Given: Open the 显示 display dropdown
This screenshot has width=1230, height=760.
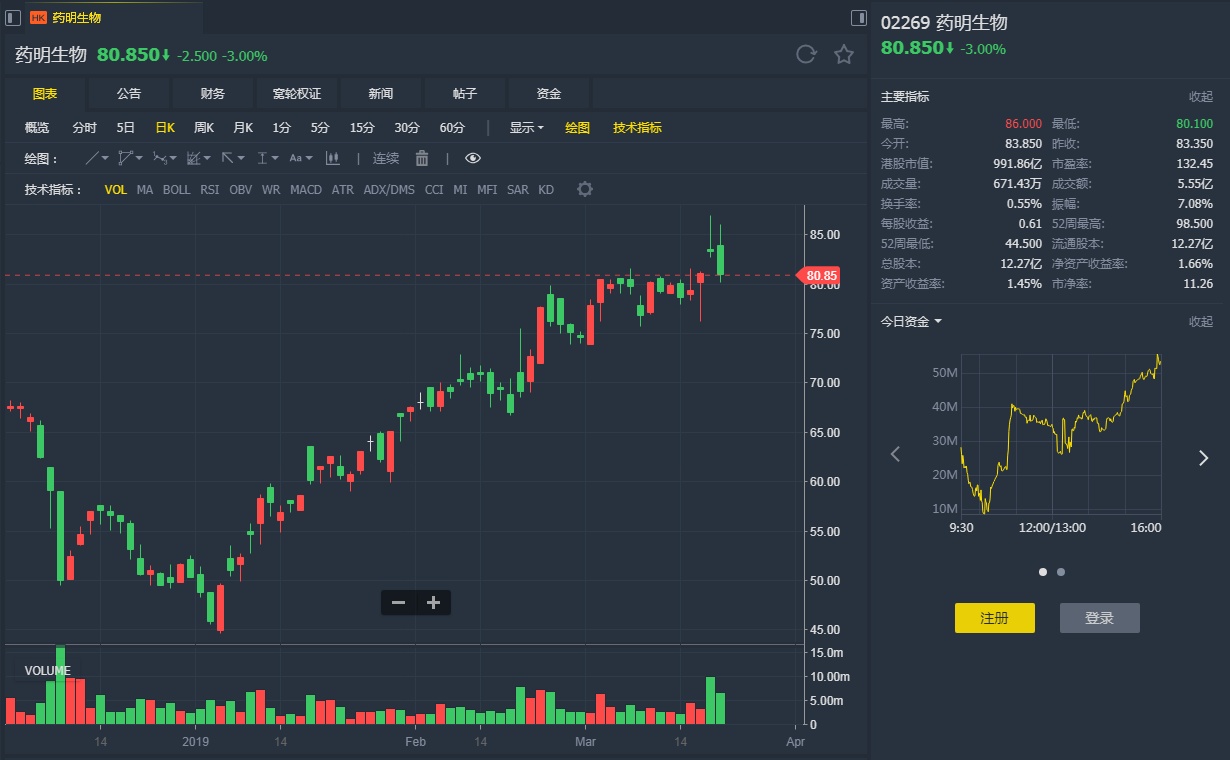Looking at the screenshot, I should pos(526,127).
